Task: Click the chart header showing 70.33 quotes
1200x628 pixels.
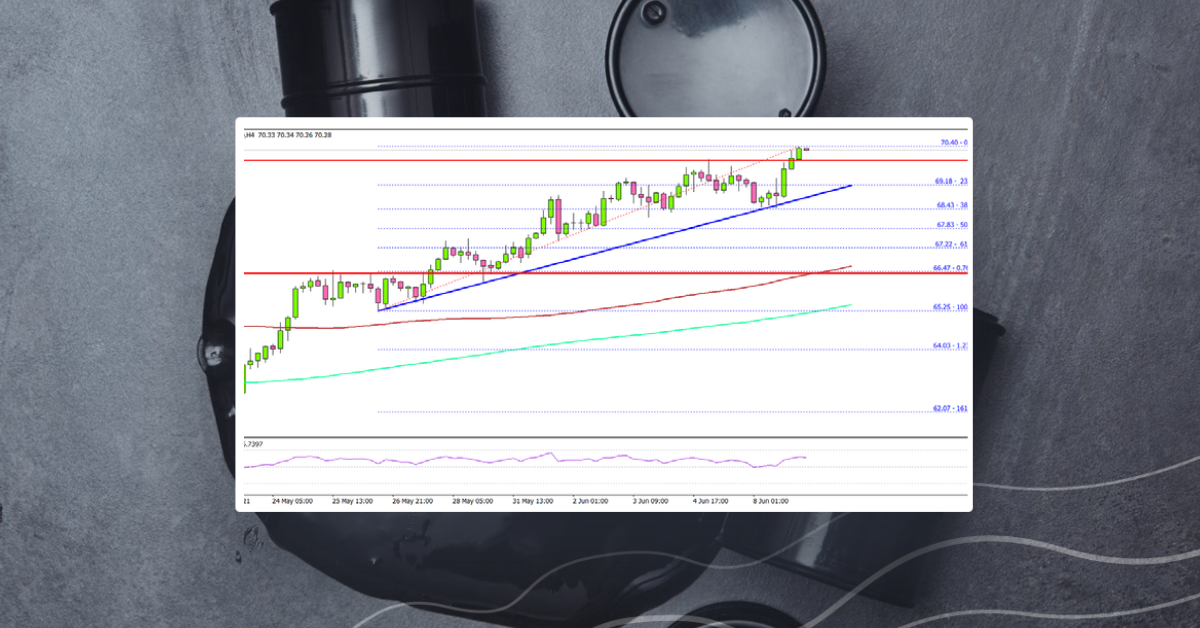Action: coord(290,132)
